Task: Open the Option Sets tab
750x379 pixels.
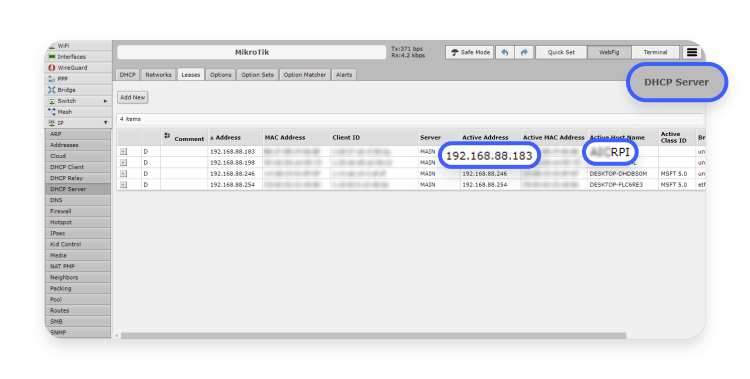Action: point(257,75)
